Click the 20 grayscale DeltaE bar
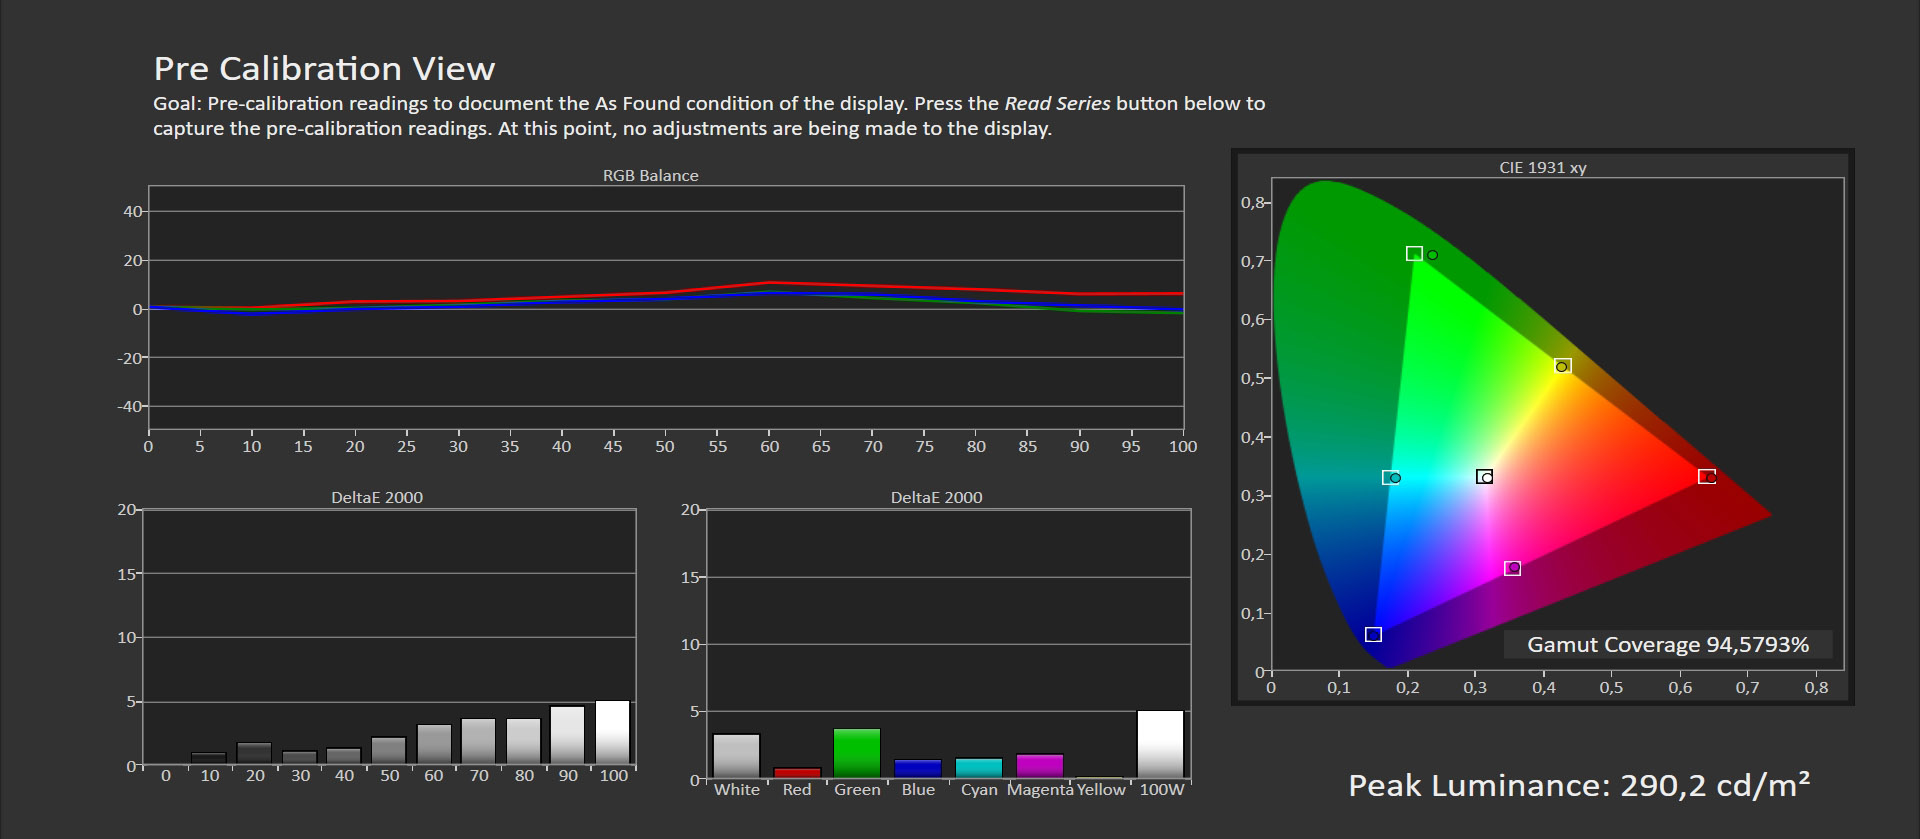The width and height of the screenshot is (1920, 839). coord(254,754)
